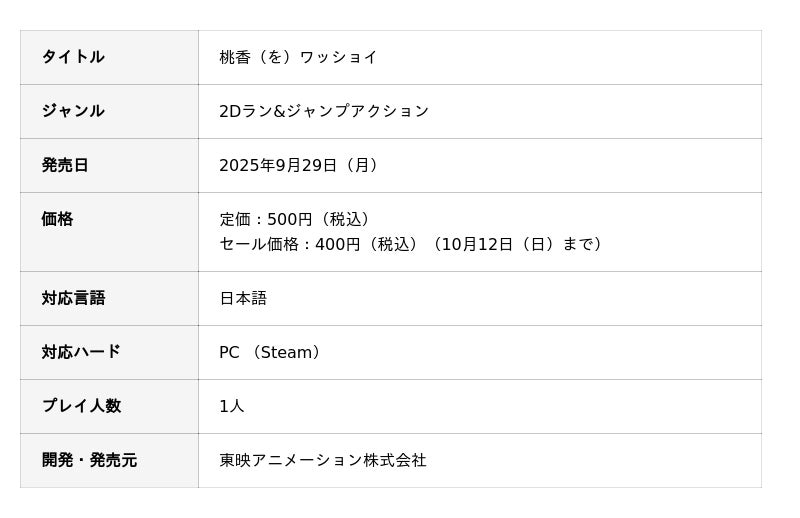
Task: Select the language value 日本語
Action: 243,298
